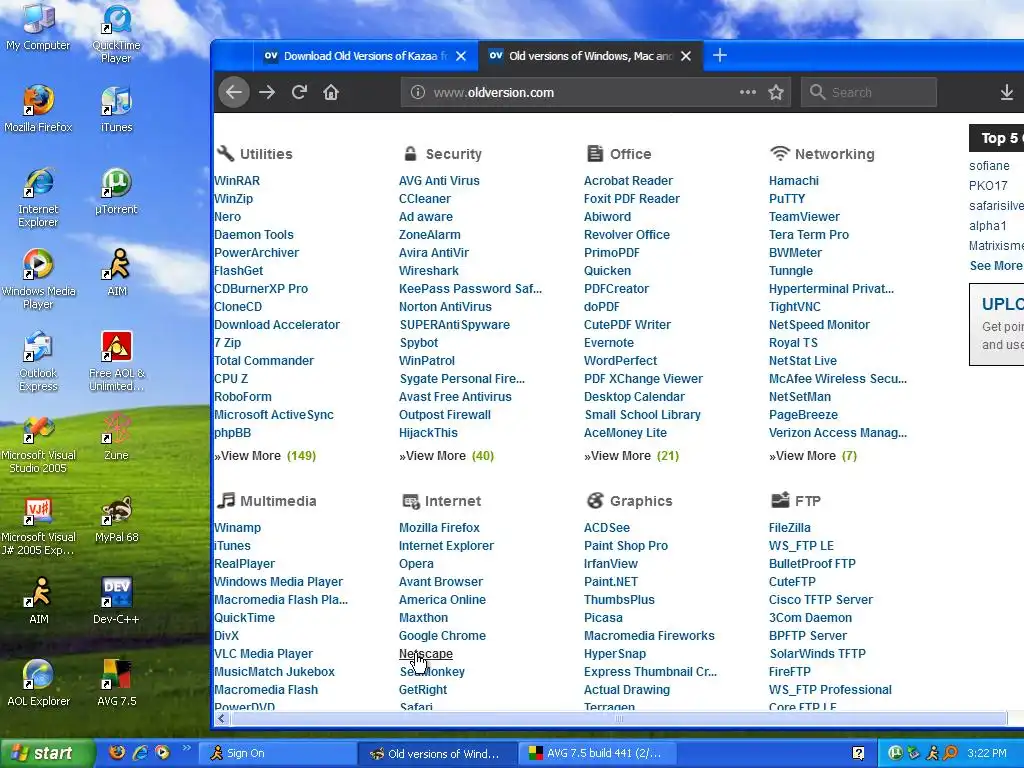
Task: Open Microsoft Visual Studio 2005 desktop icon
Action: [38, 443]
